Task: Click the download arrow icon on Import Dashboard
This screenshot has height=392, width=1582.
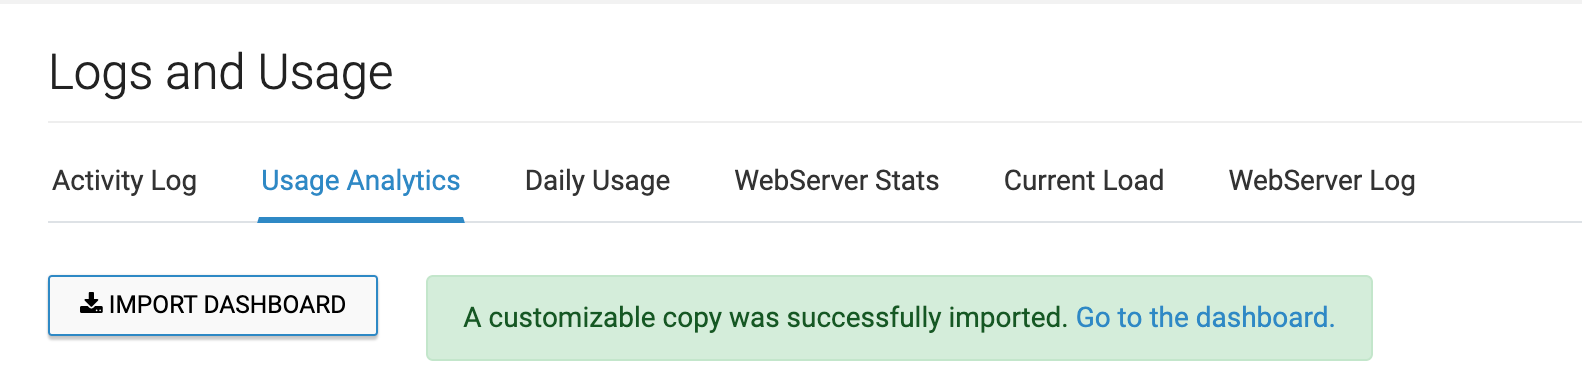Action: coord(91,304)
